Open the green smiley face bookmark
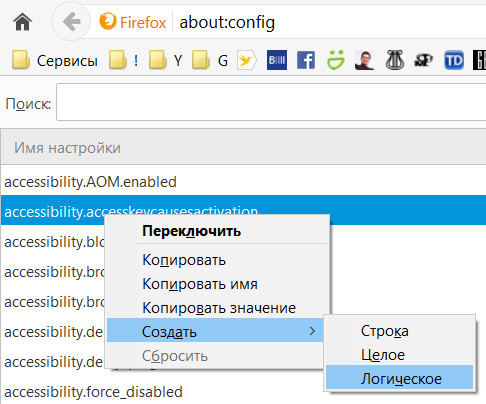This screenshot has width=486, height=404. click(335, 60)
